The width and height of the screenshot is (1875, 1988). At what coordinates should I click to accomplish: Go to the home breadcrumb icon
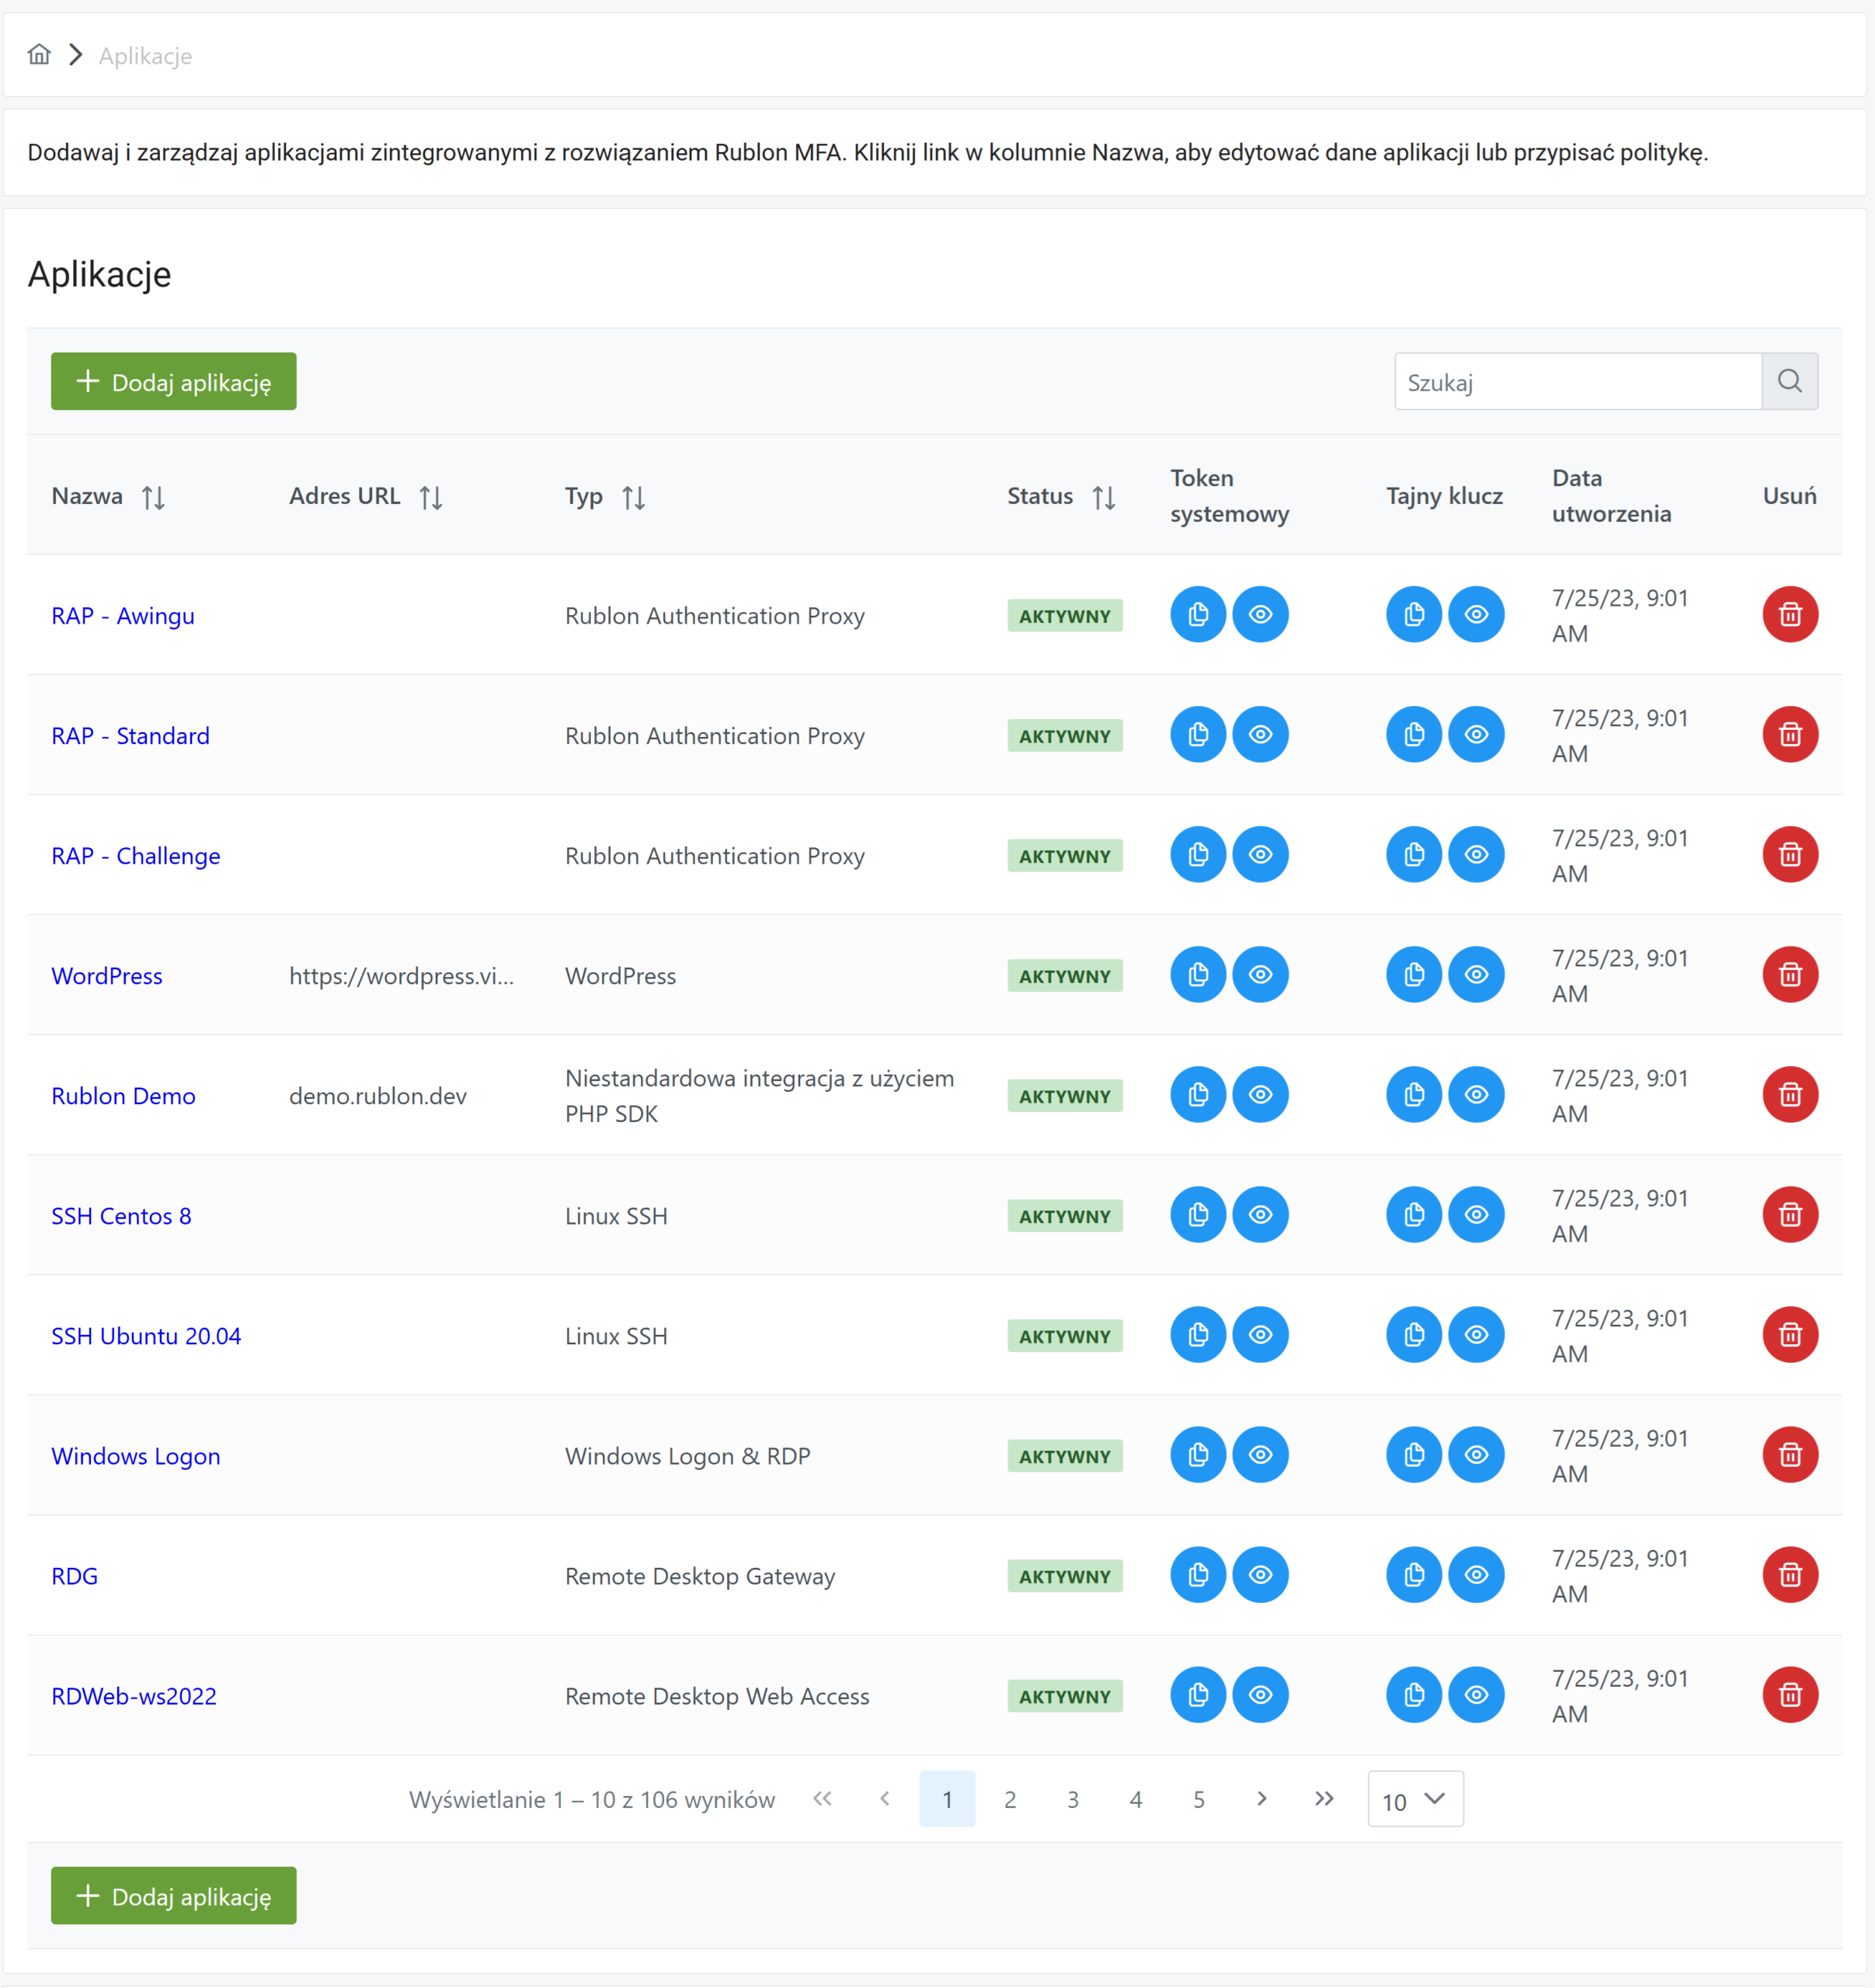coord(39,54)
